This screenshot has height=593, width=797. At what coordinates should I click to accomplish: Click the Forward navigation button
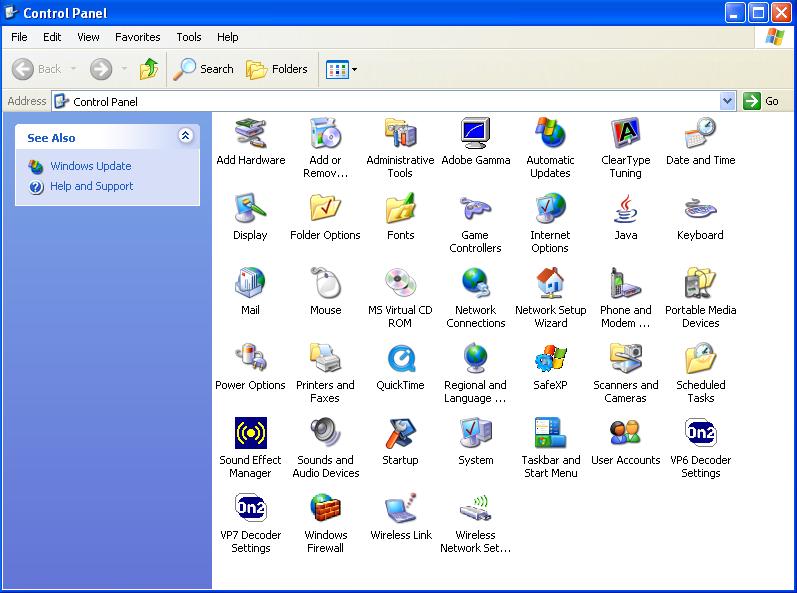coord(101,69)
